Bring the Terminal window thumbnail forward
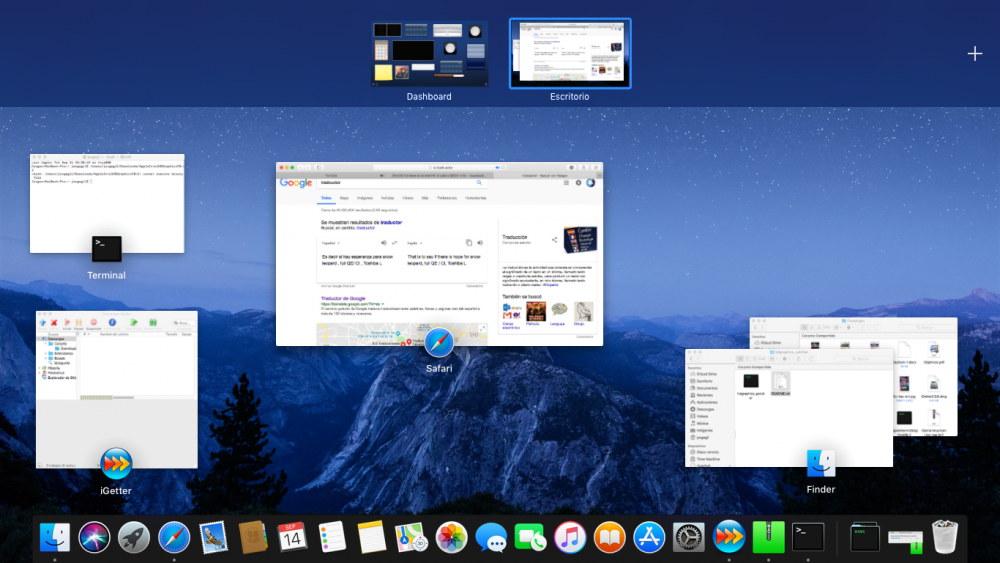The image size is (1000, 563). (107, 203)
